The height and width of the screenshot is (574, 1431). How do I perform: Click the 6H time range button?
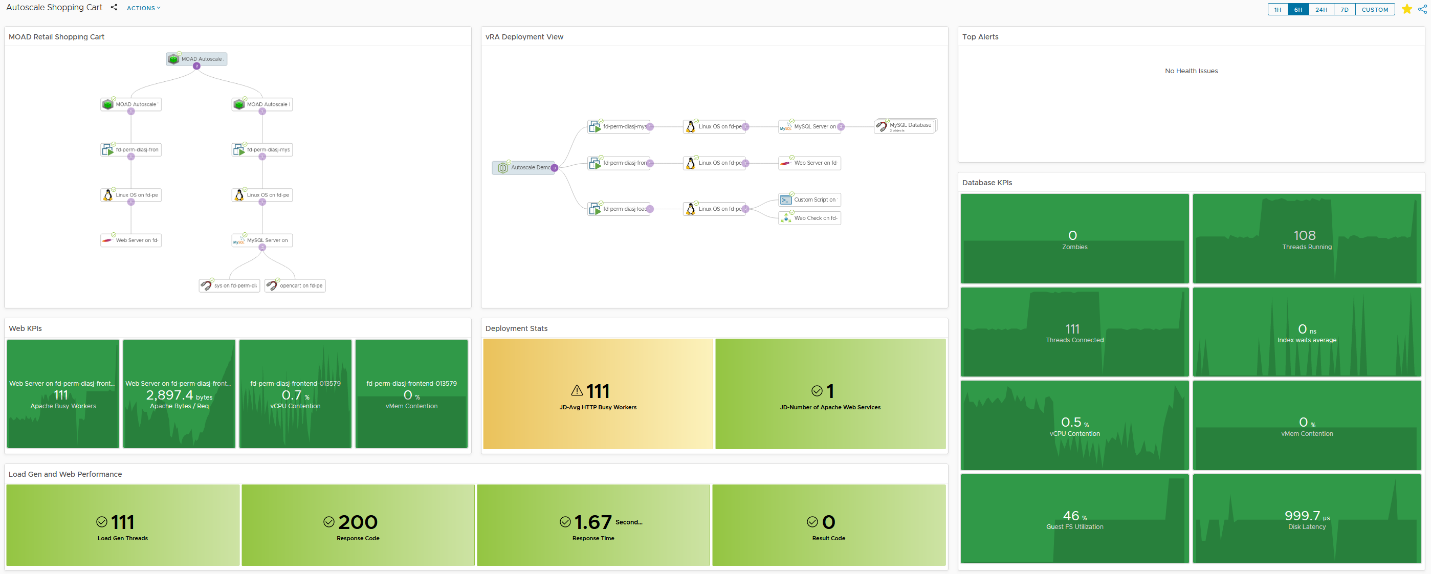click(x=1297, y=9)
